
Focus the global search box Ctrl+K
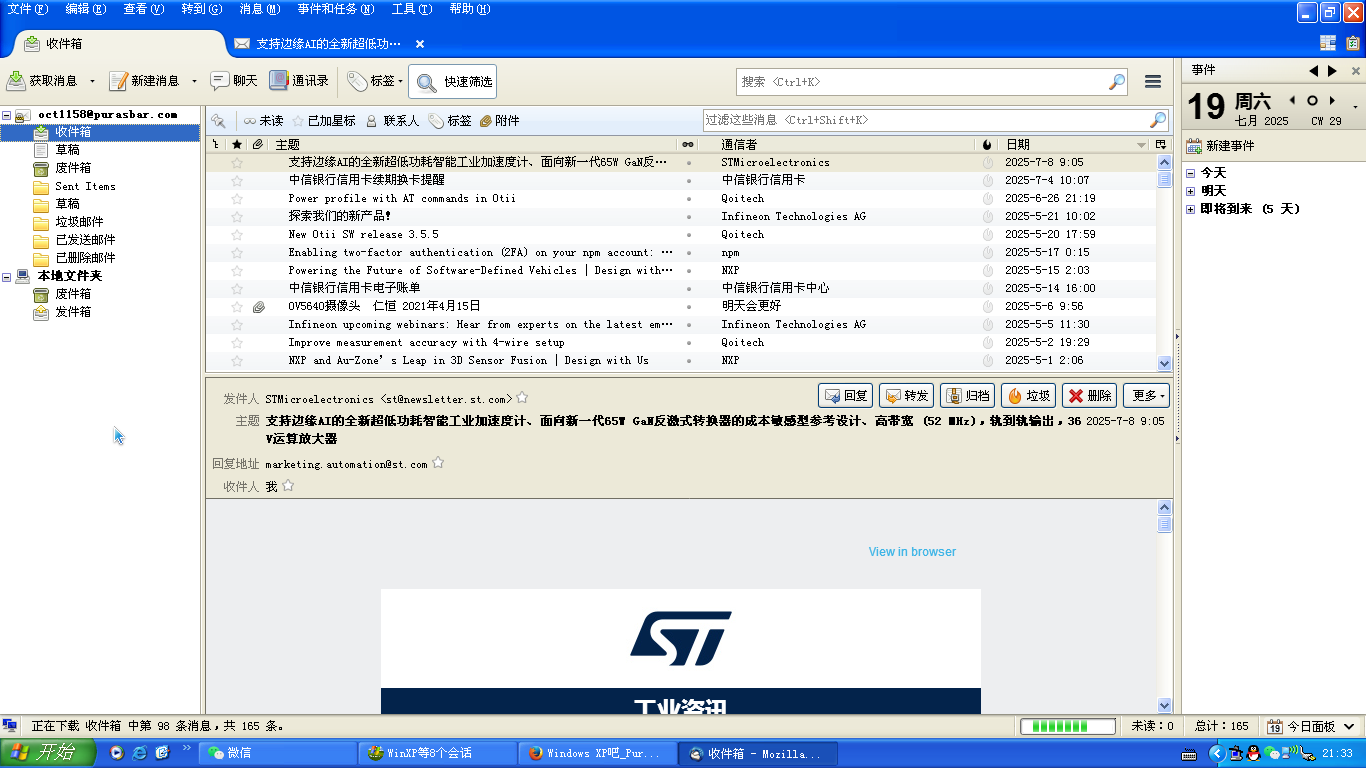tap(932, 82)
